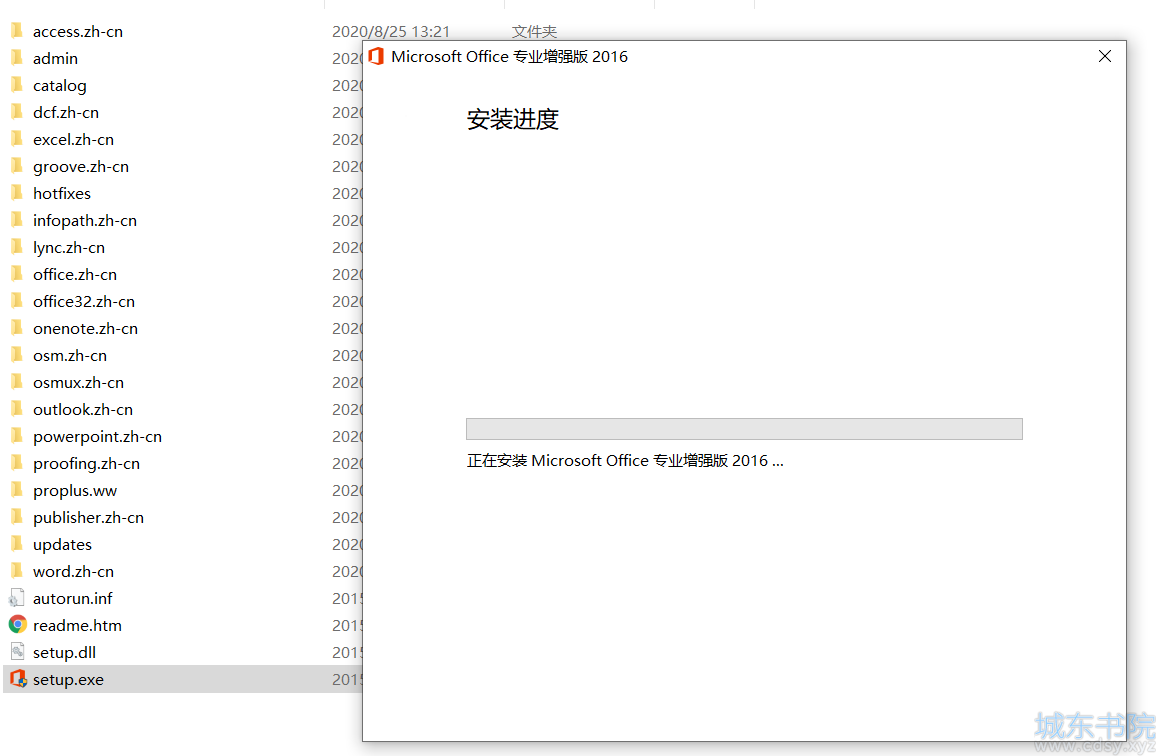Click the publisher.zh-cn folder icon
The height and width of the screenshot is (756, 1156).
click(x=17, y=517)
